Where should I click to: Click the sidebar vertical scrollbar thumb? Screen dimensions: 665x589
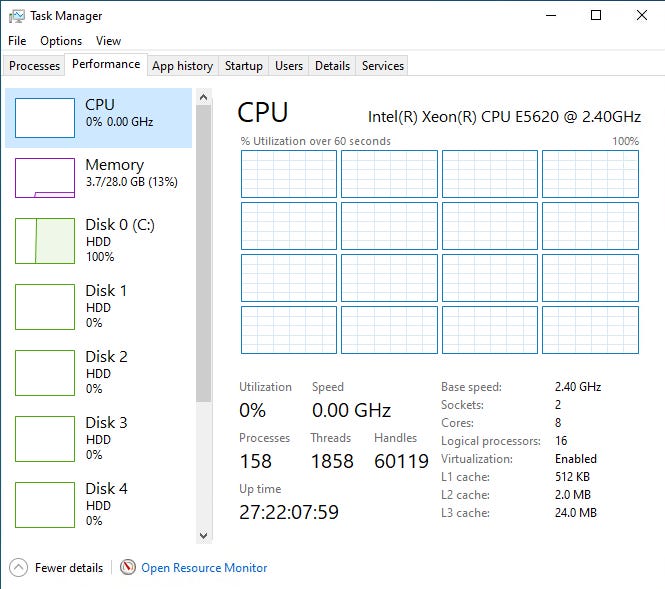(204, 253)
